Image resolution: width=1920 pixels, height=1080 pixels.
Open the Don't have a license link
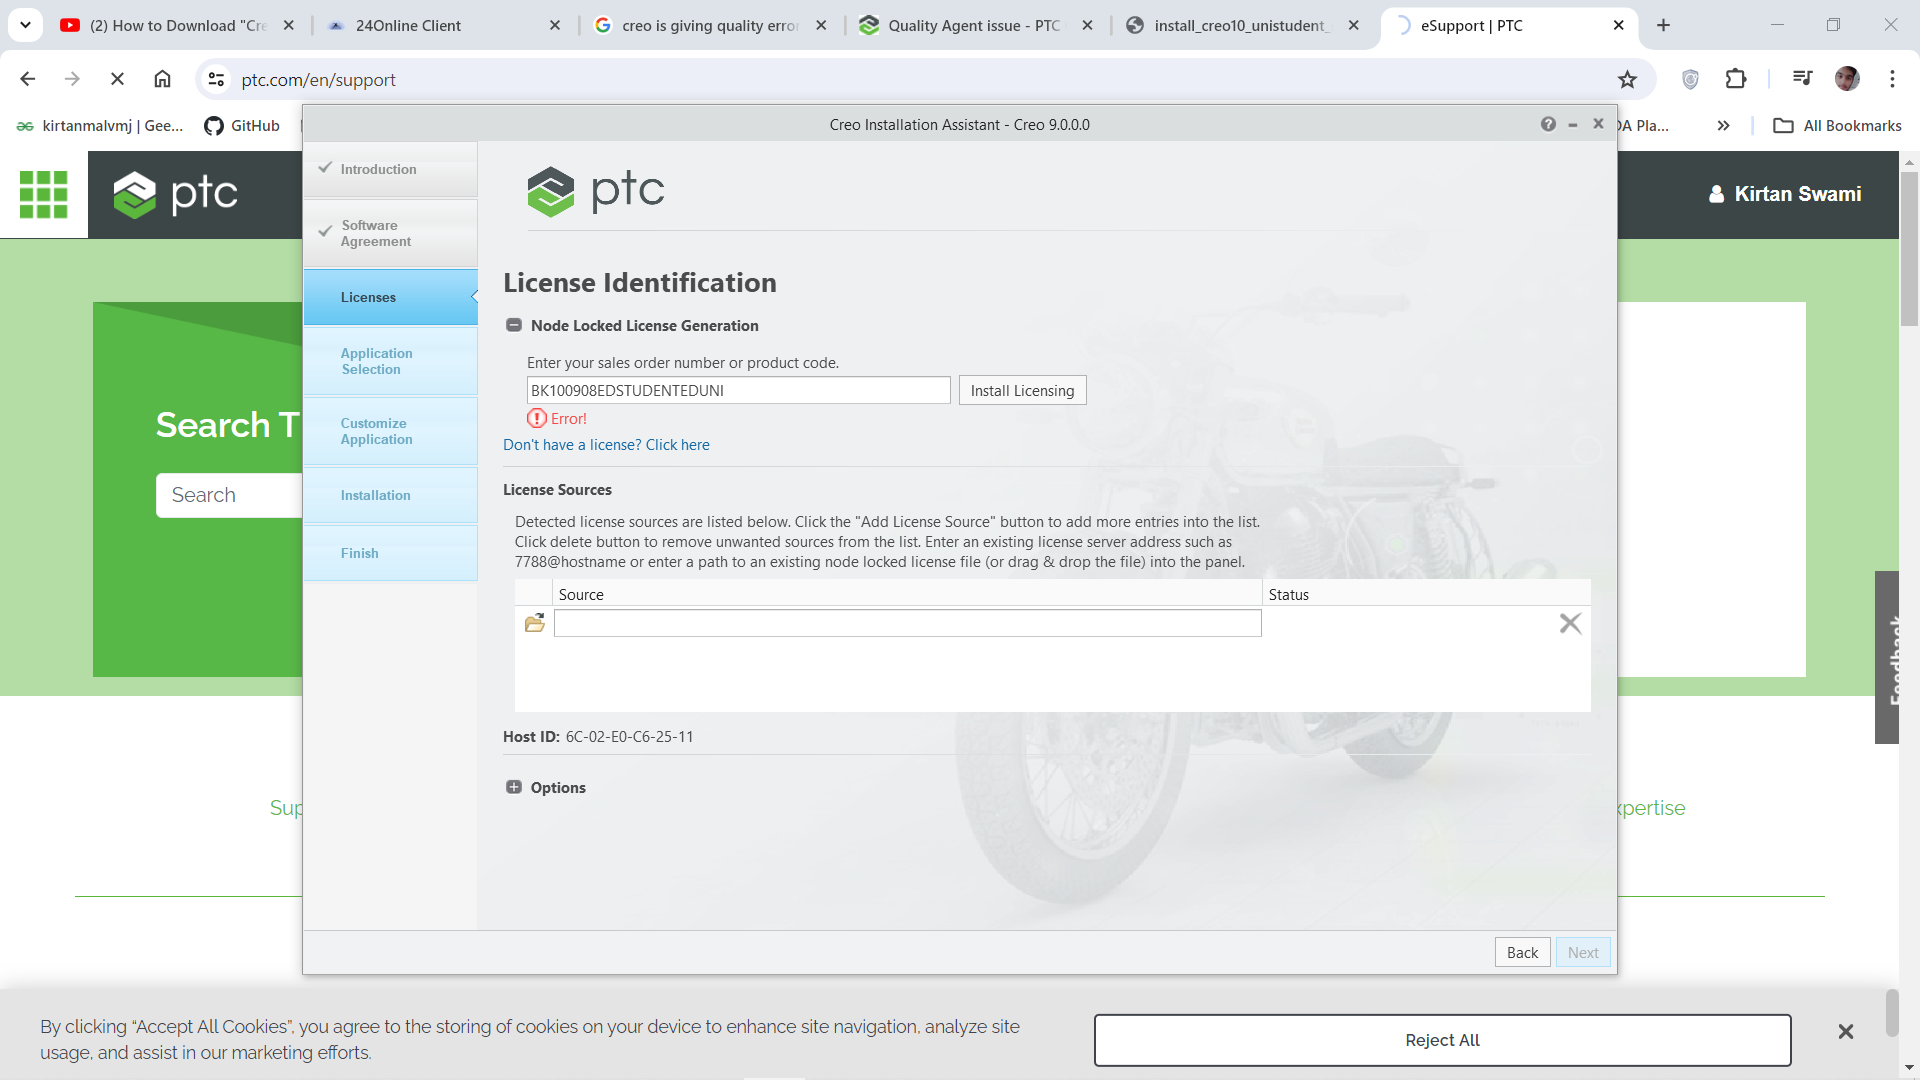(x=606, y=444)
